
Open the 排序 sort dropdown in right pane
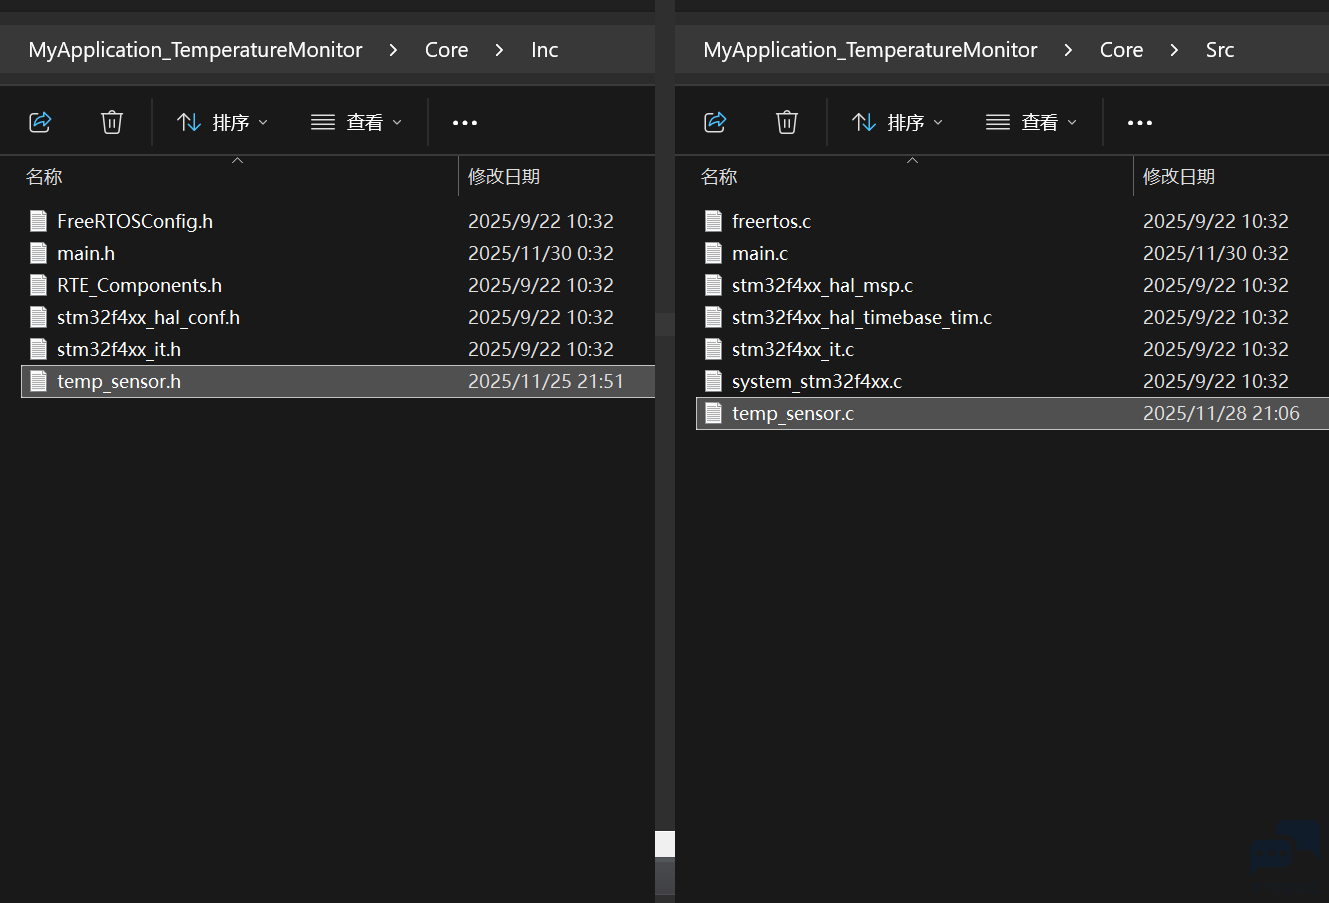(x=897, y=122)
